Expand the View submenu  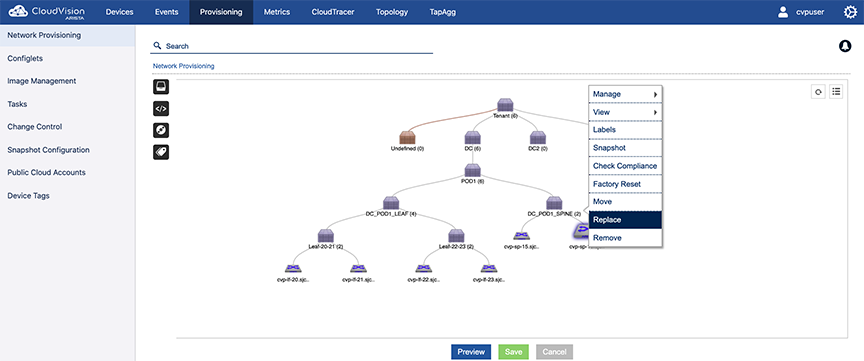(x=625, y=112)
